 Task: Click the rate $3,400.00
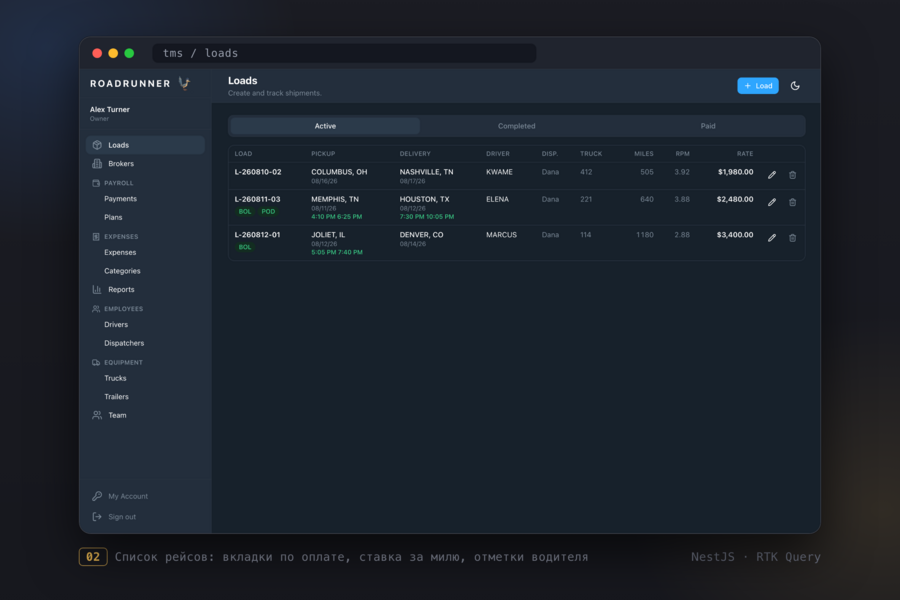coord(735,235)
